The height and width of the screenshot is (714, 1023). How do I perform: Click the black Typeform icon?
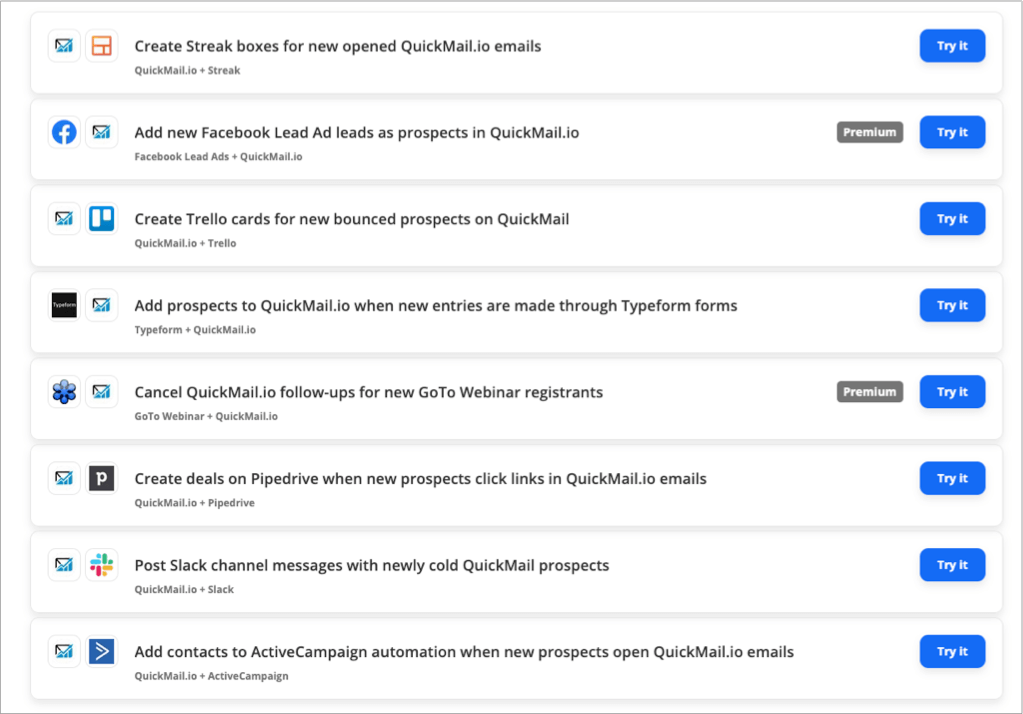click(64, 305)
